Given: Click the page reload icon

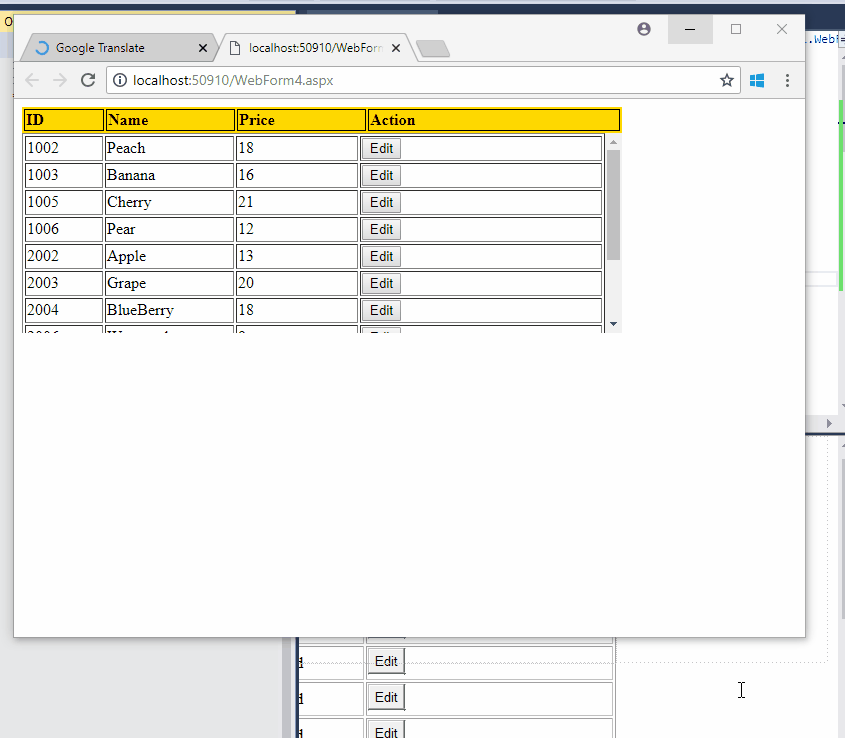Looking at the screenshot, I should pyautogui.click(x=89, y=80).
